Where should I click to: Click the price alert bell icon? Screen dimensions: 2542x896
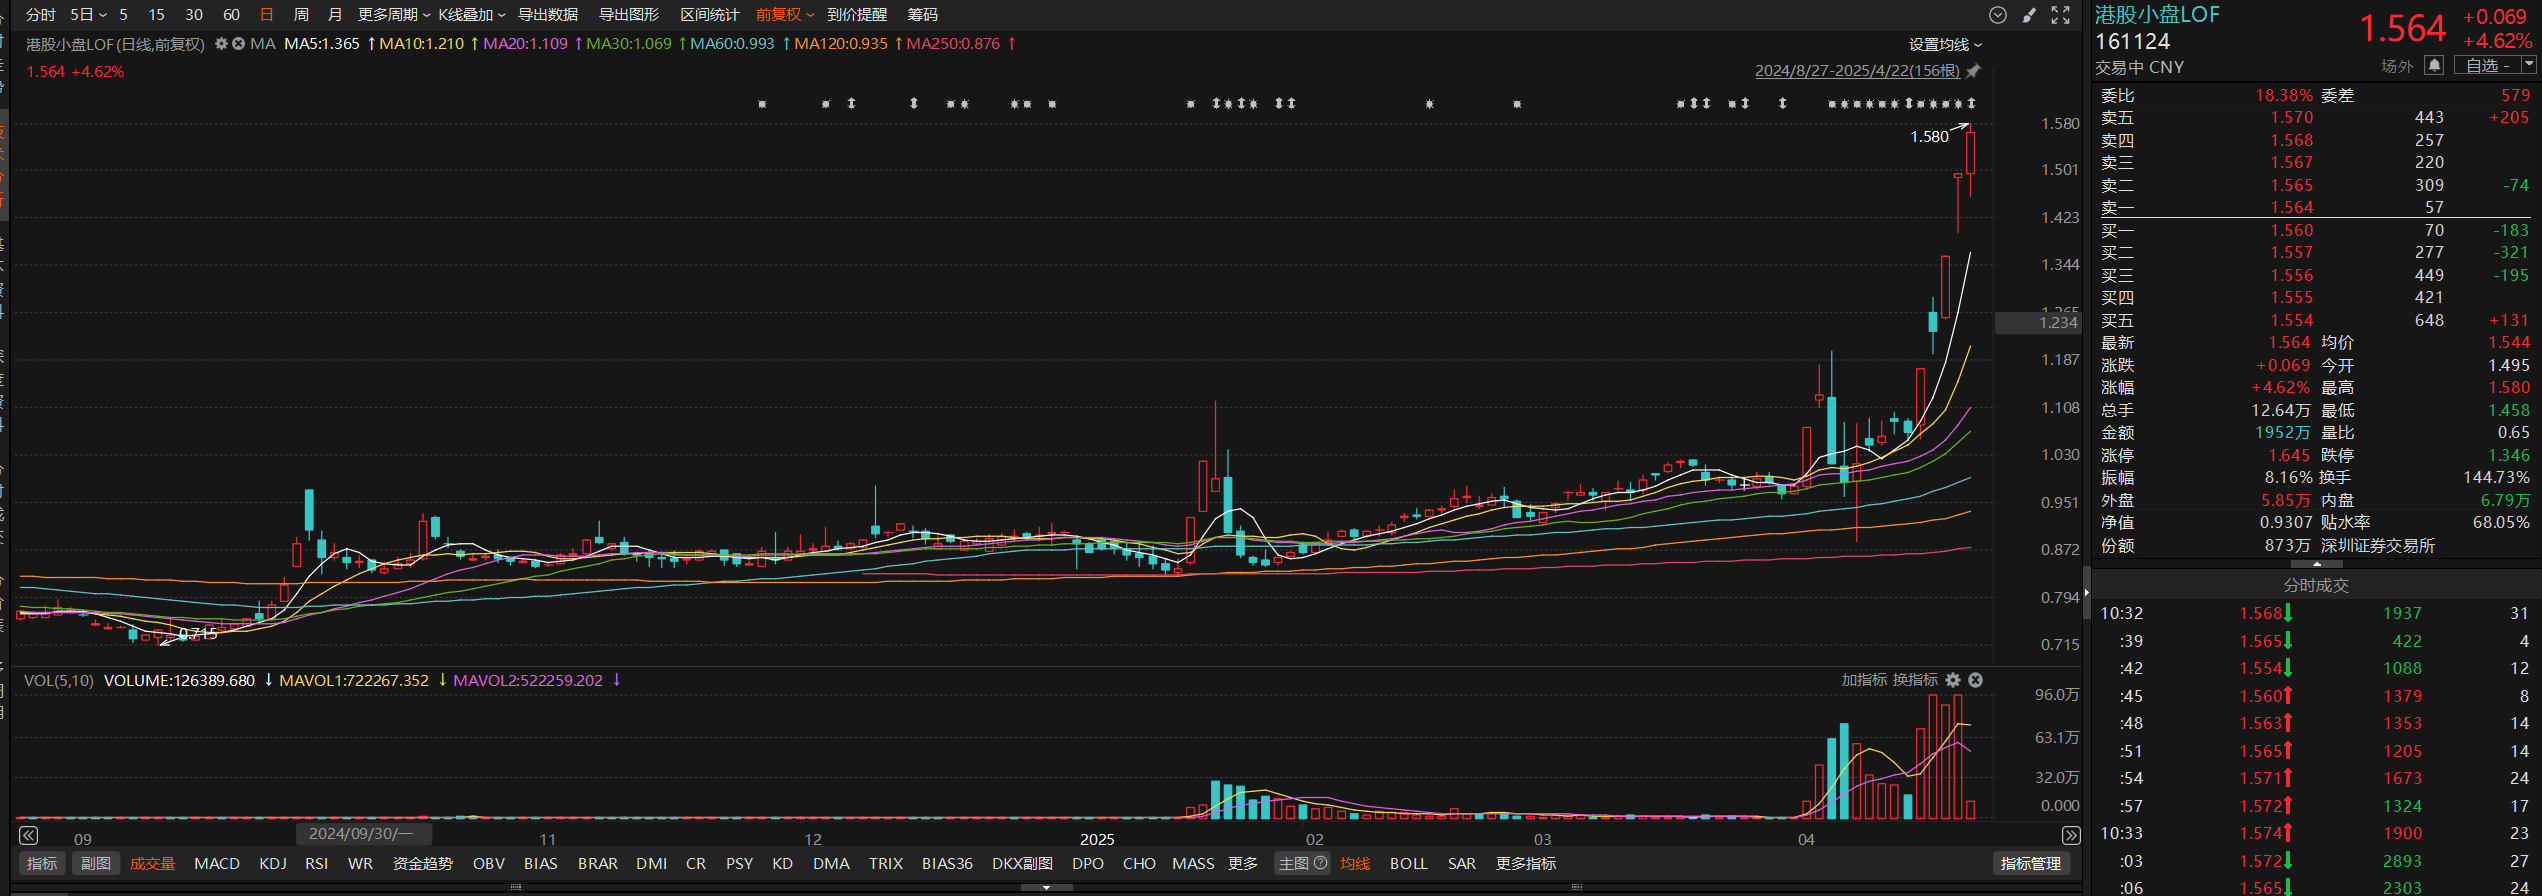pos(2435,66)
